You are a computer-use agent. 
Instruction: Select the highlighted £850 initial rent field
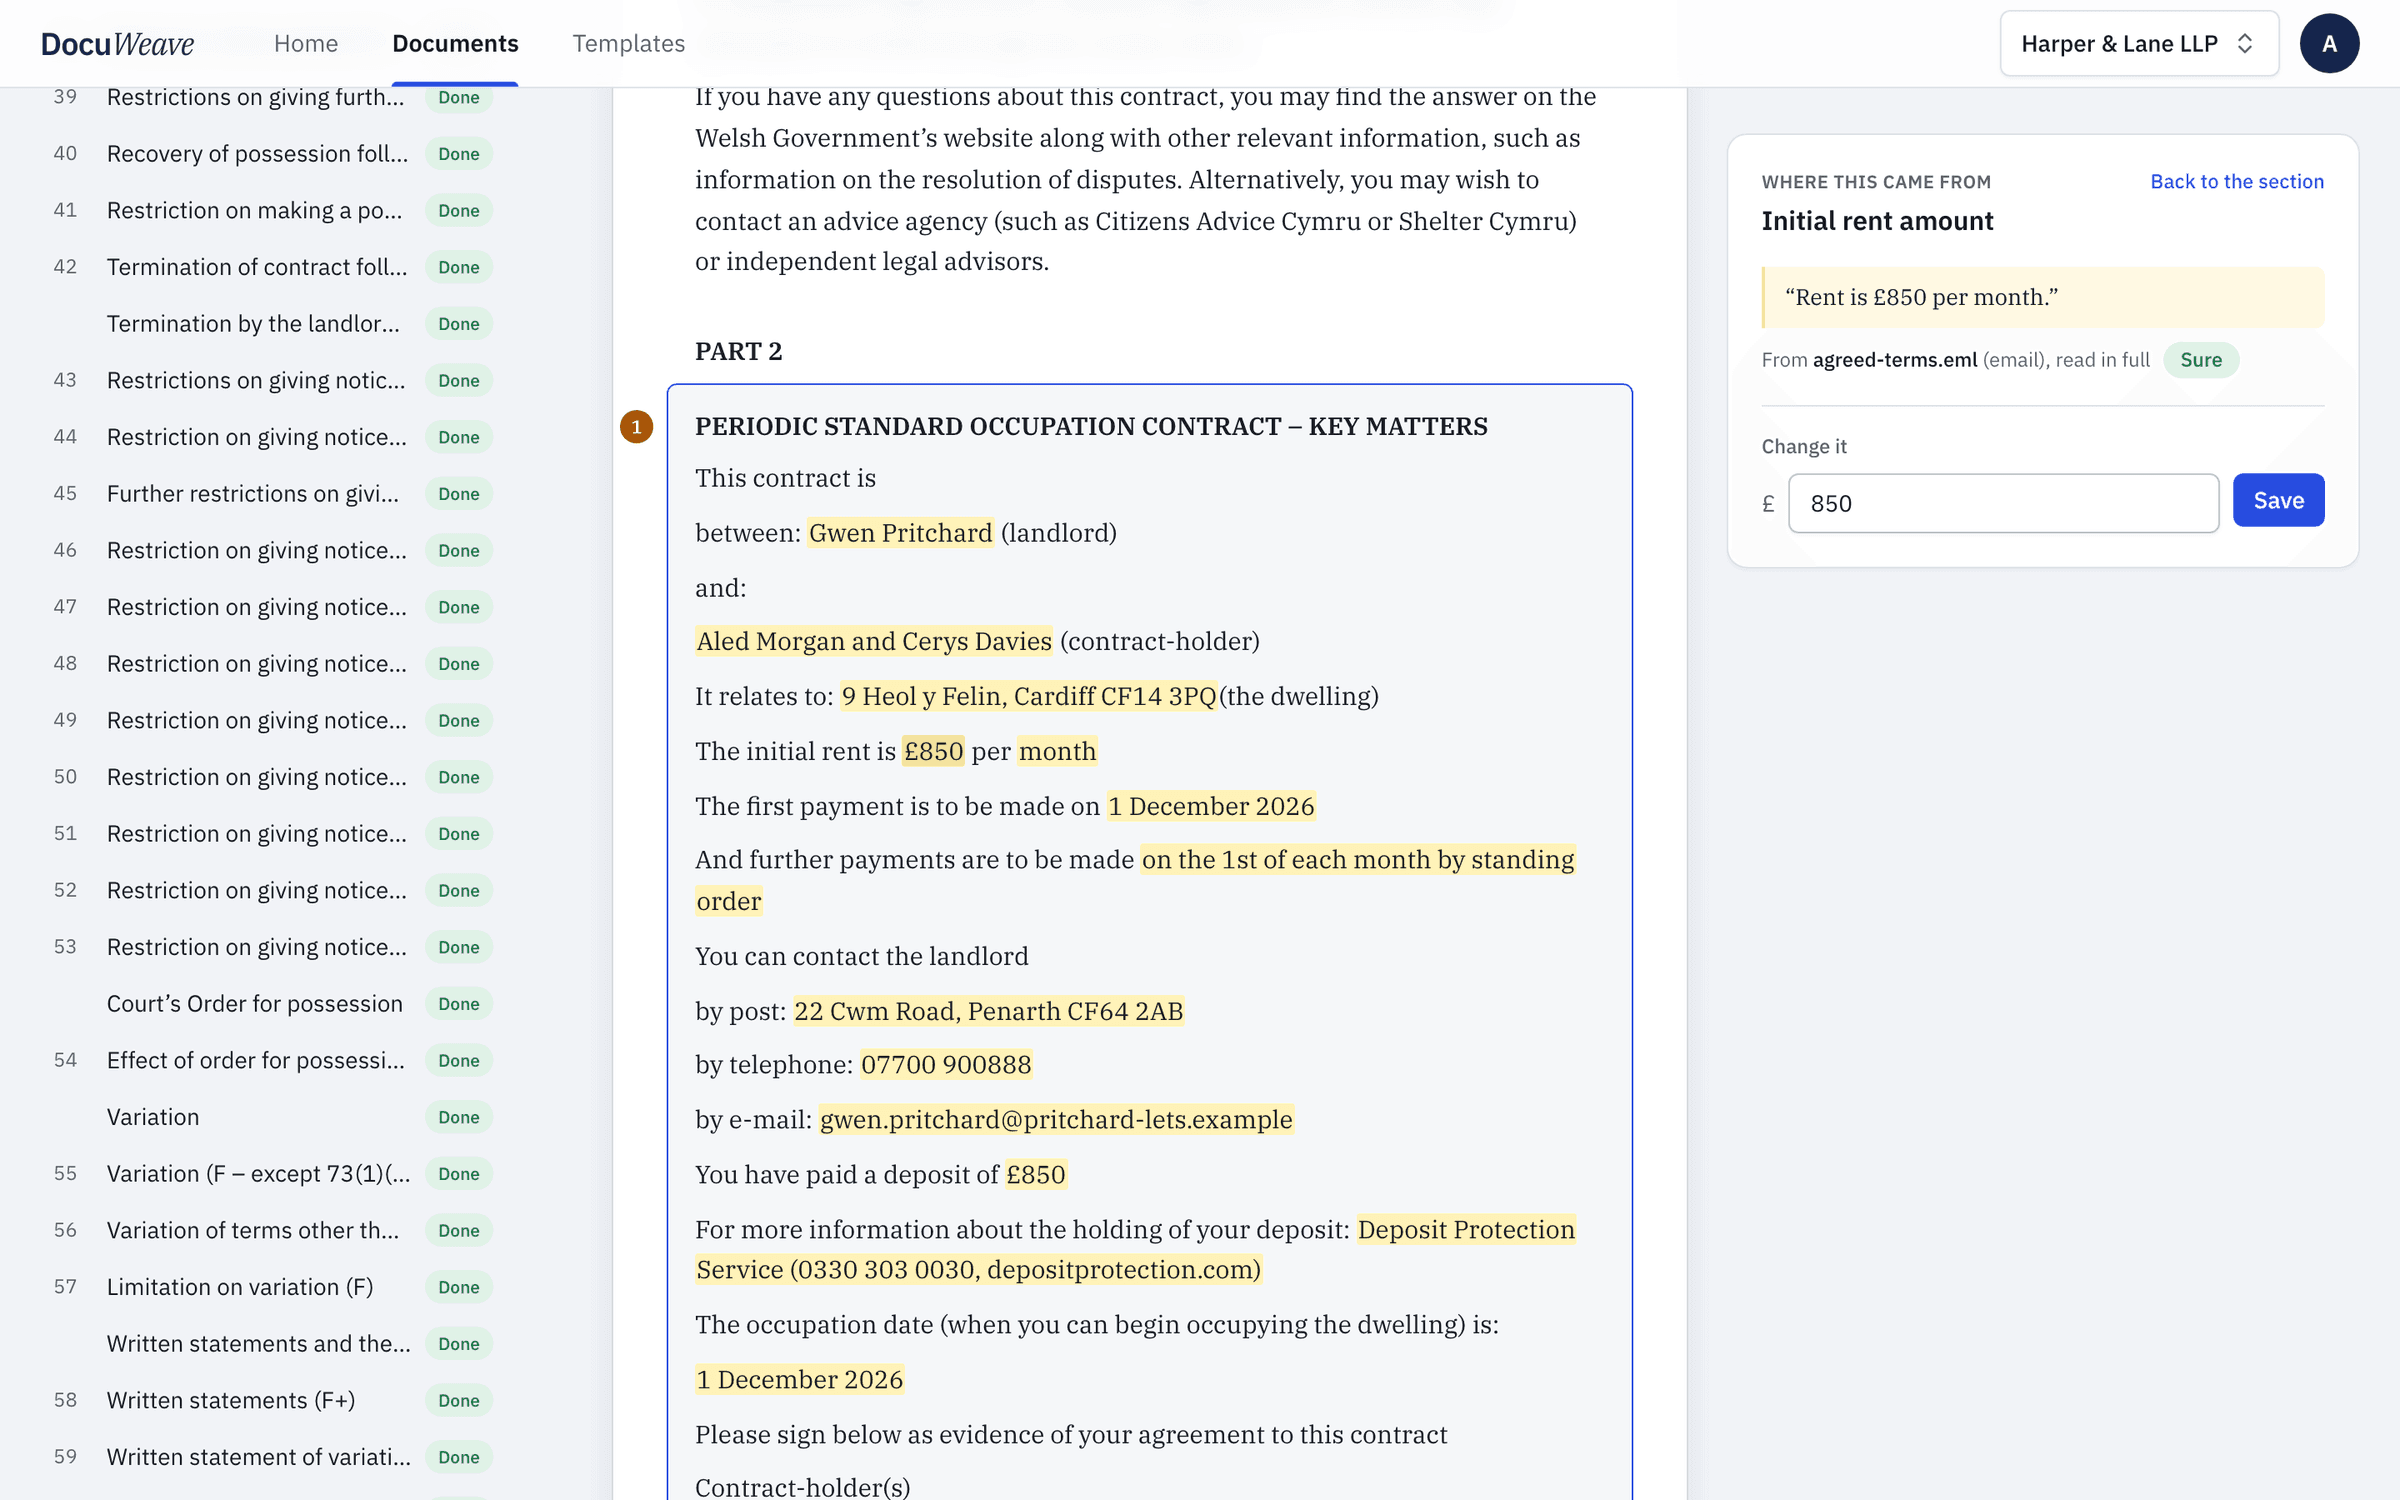[933, 751]
